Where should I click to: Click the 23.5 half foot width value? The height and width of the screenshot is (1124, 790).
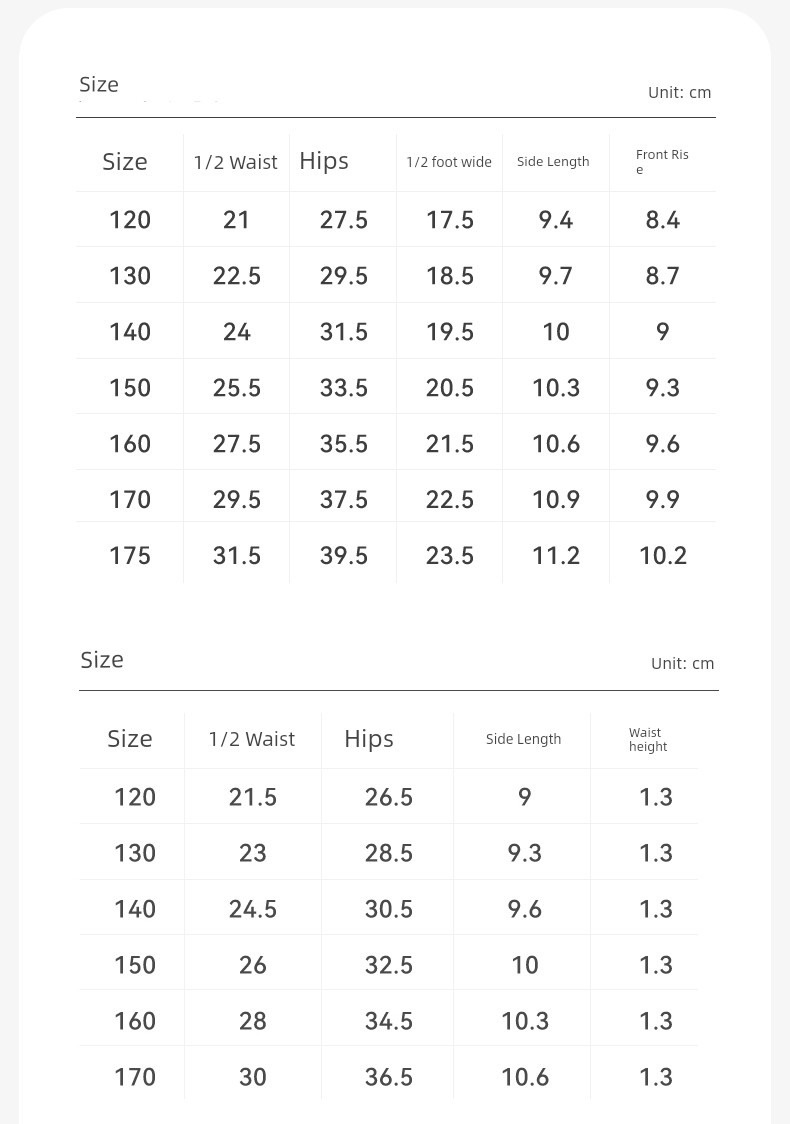[449, 556]
